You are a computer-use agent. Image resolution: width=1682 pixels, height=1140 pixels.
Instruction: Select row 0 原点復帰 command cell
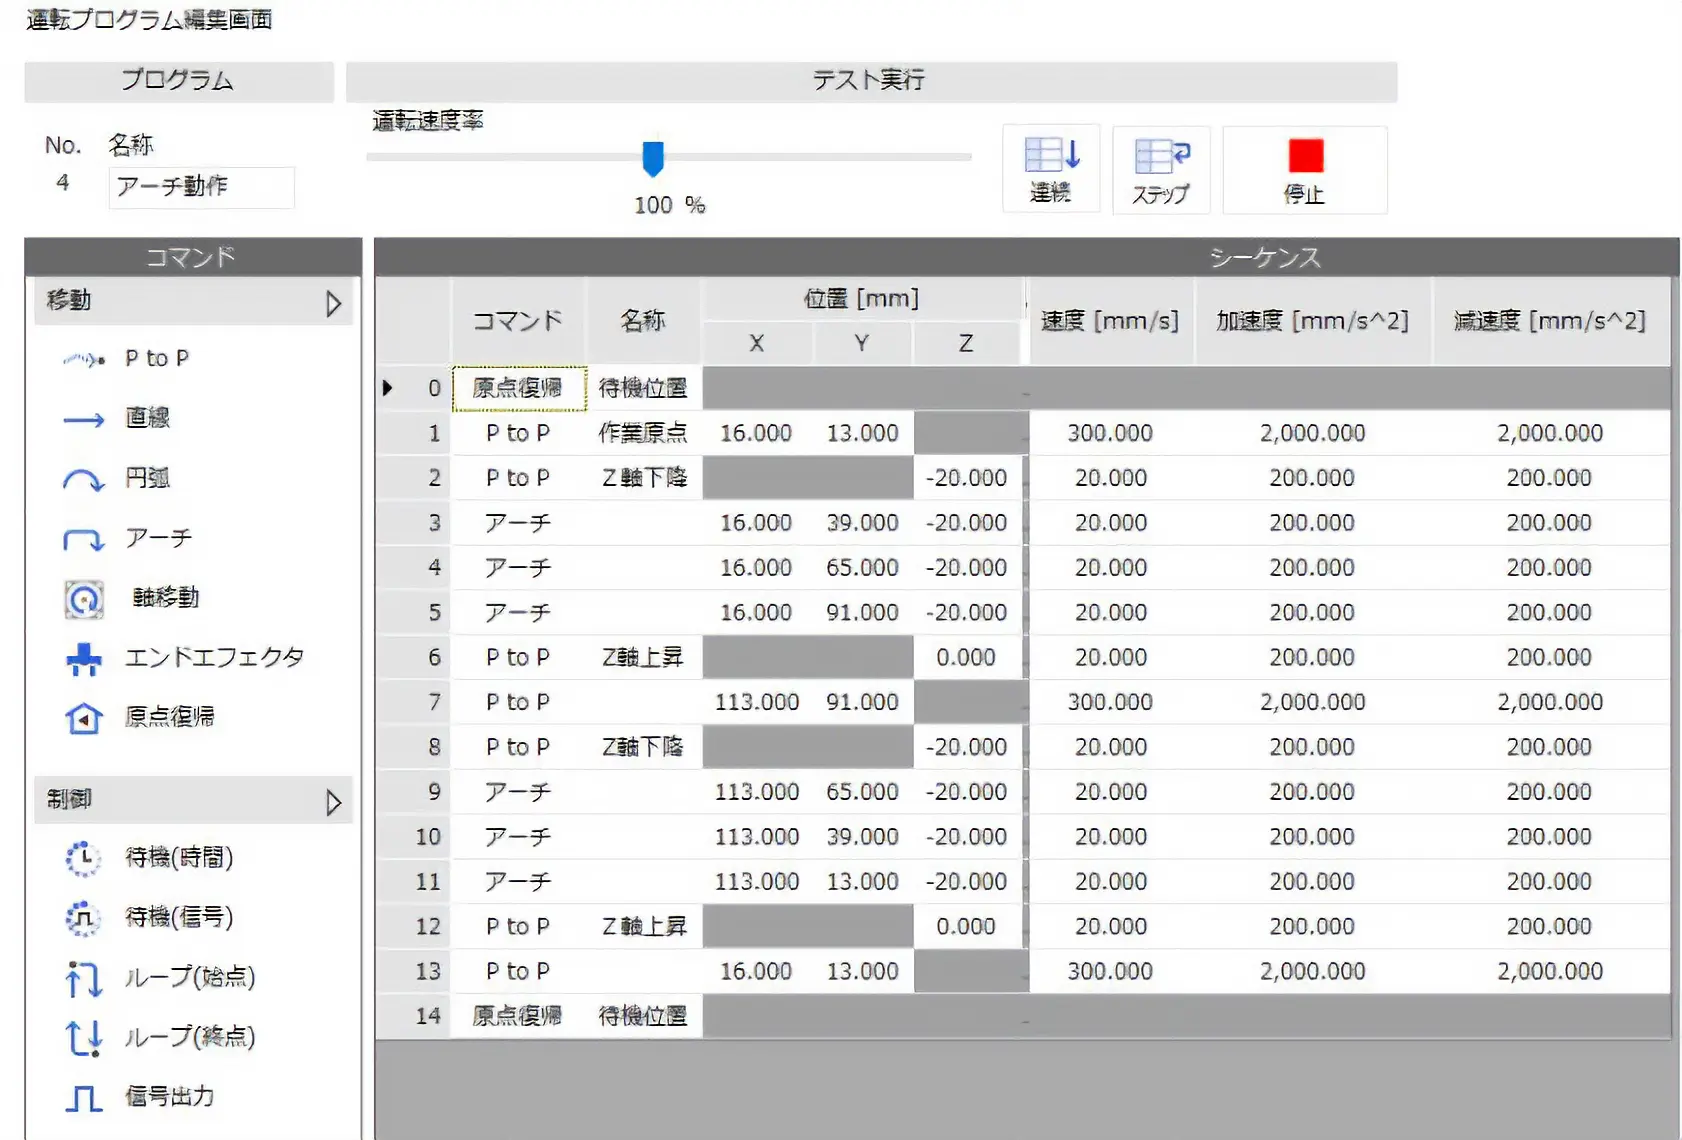tap(519, 388)
